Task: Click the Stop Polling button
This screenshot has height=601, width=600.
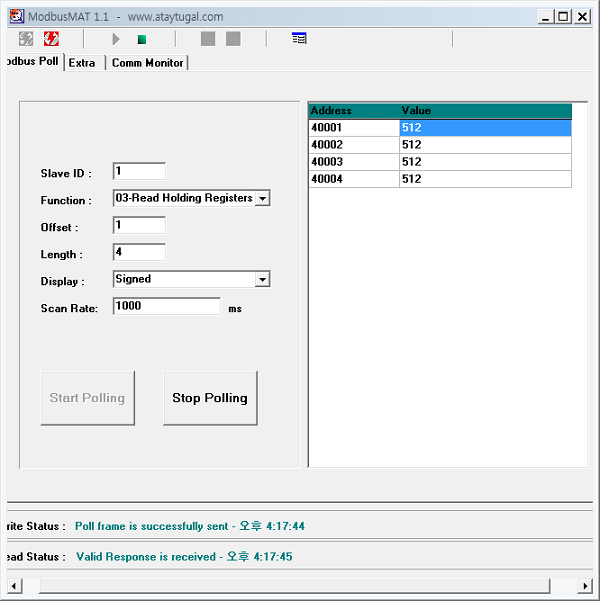Action: coord(210,398)
